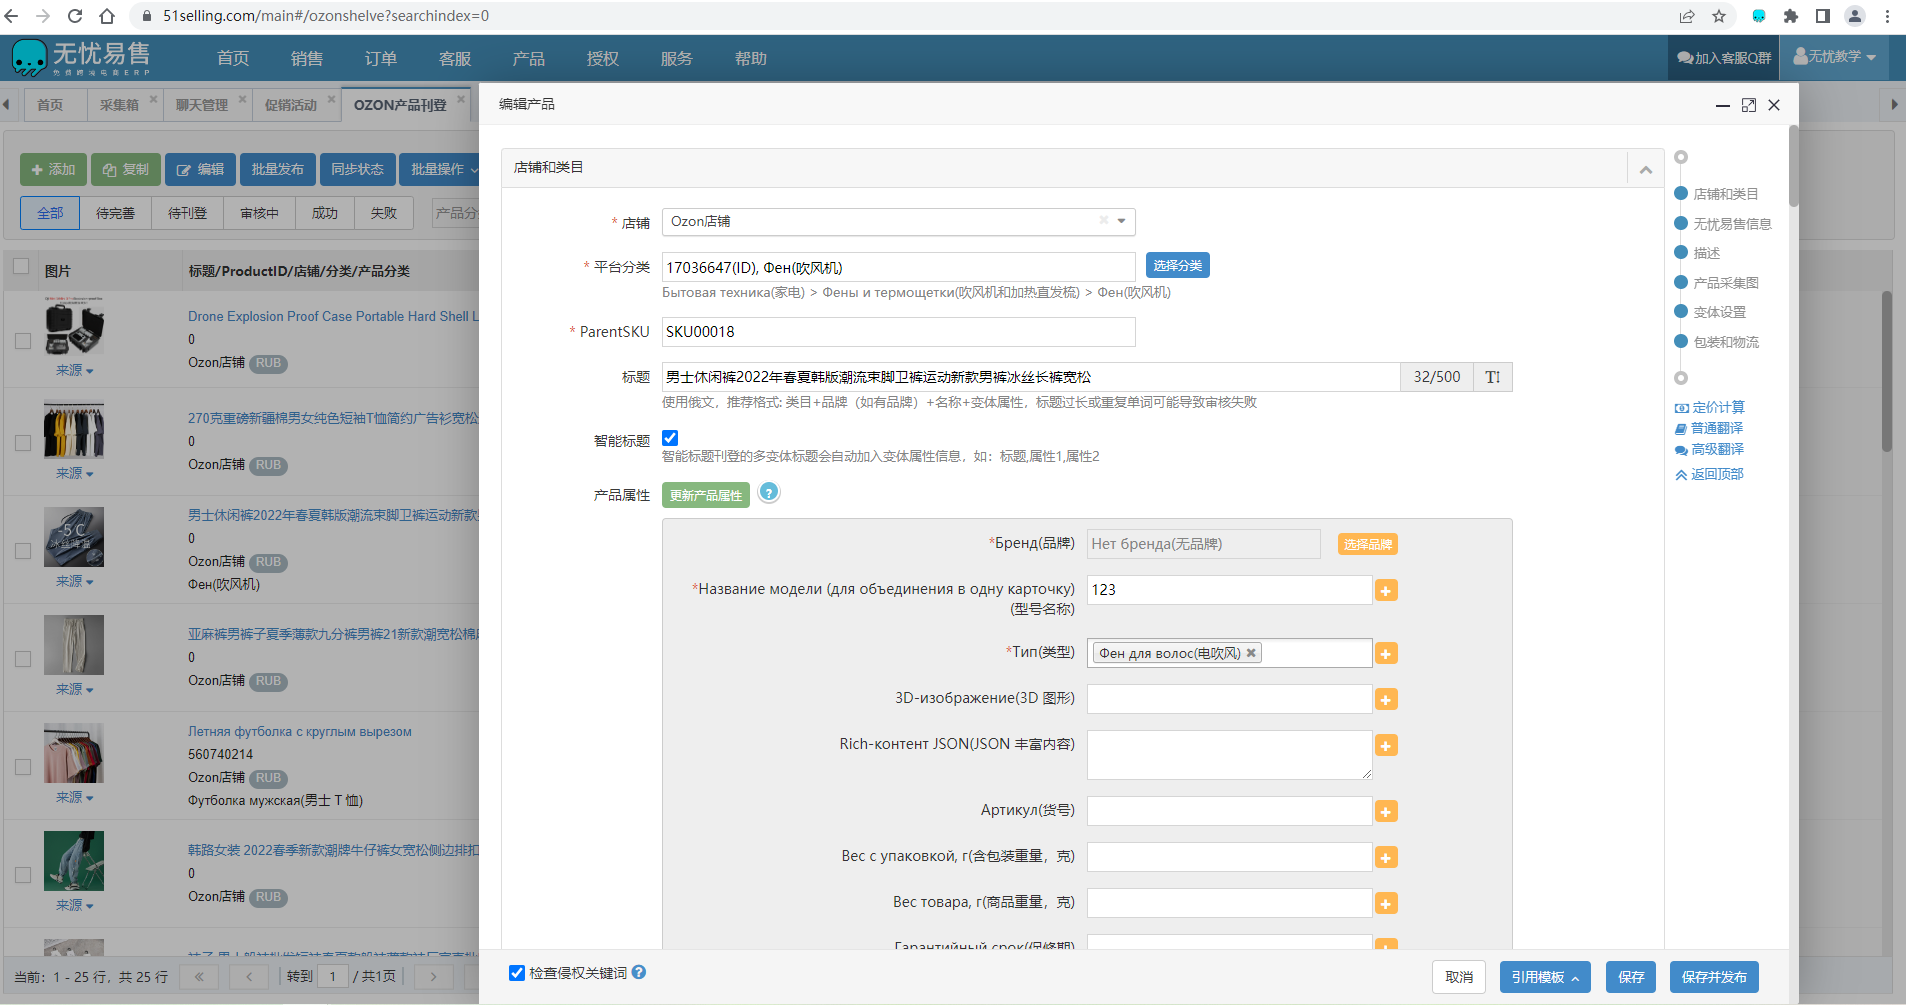
Task: Switch to the 采集箱 tab
Action: (119, 105)
